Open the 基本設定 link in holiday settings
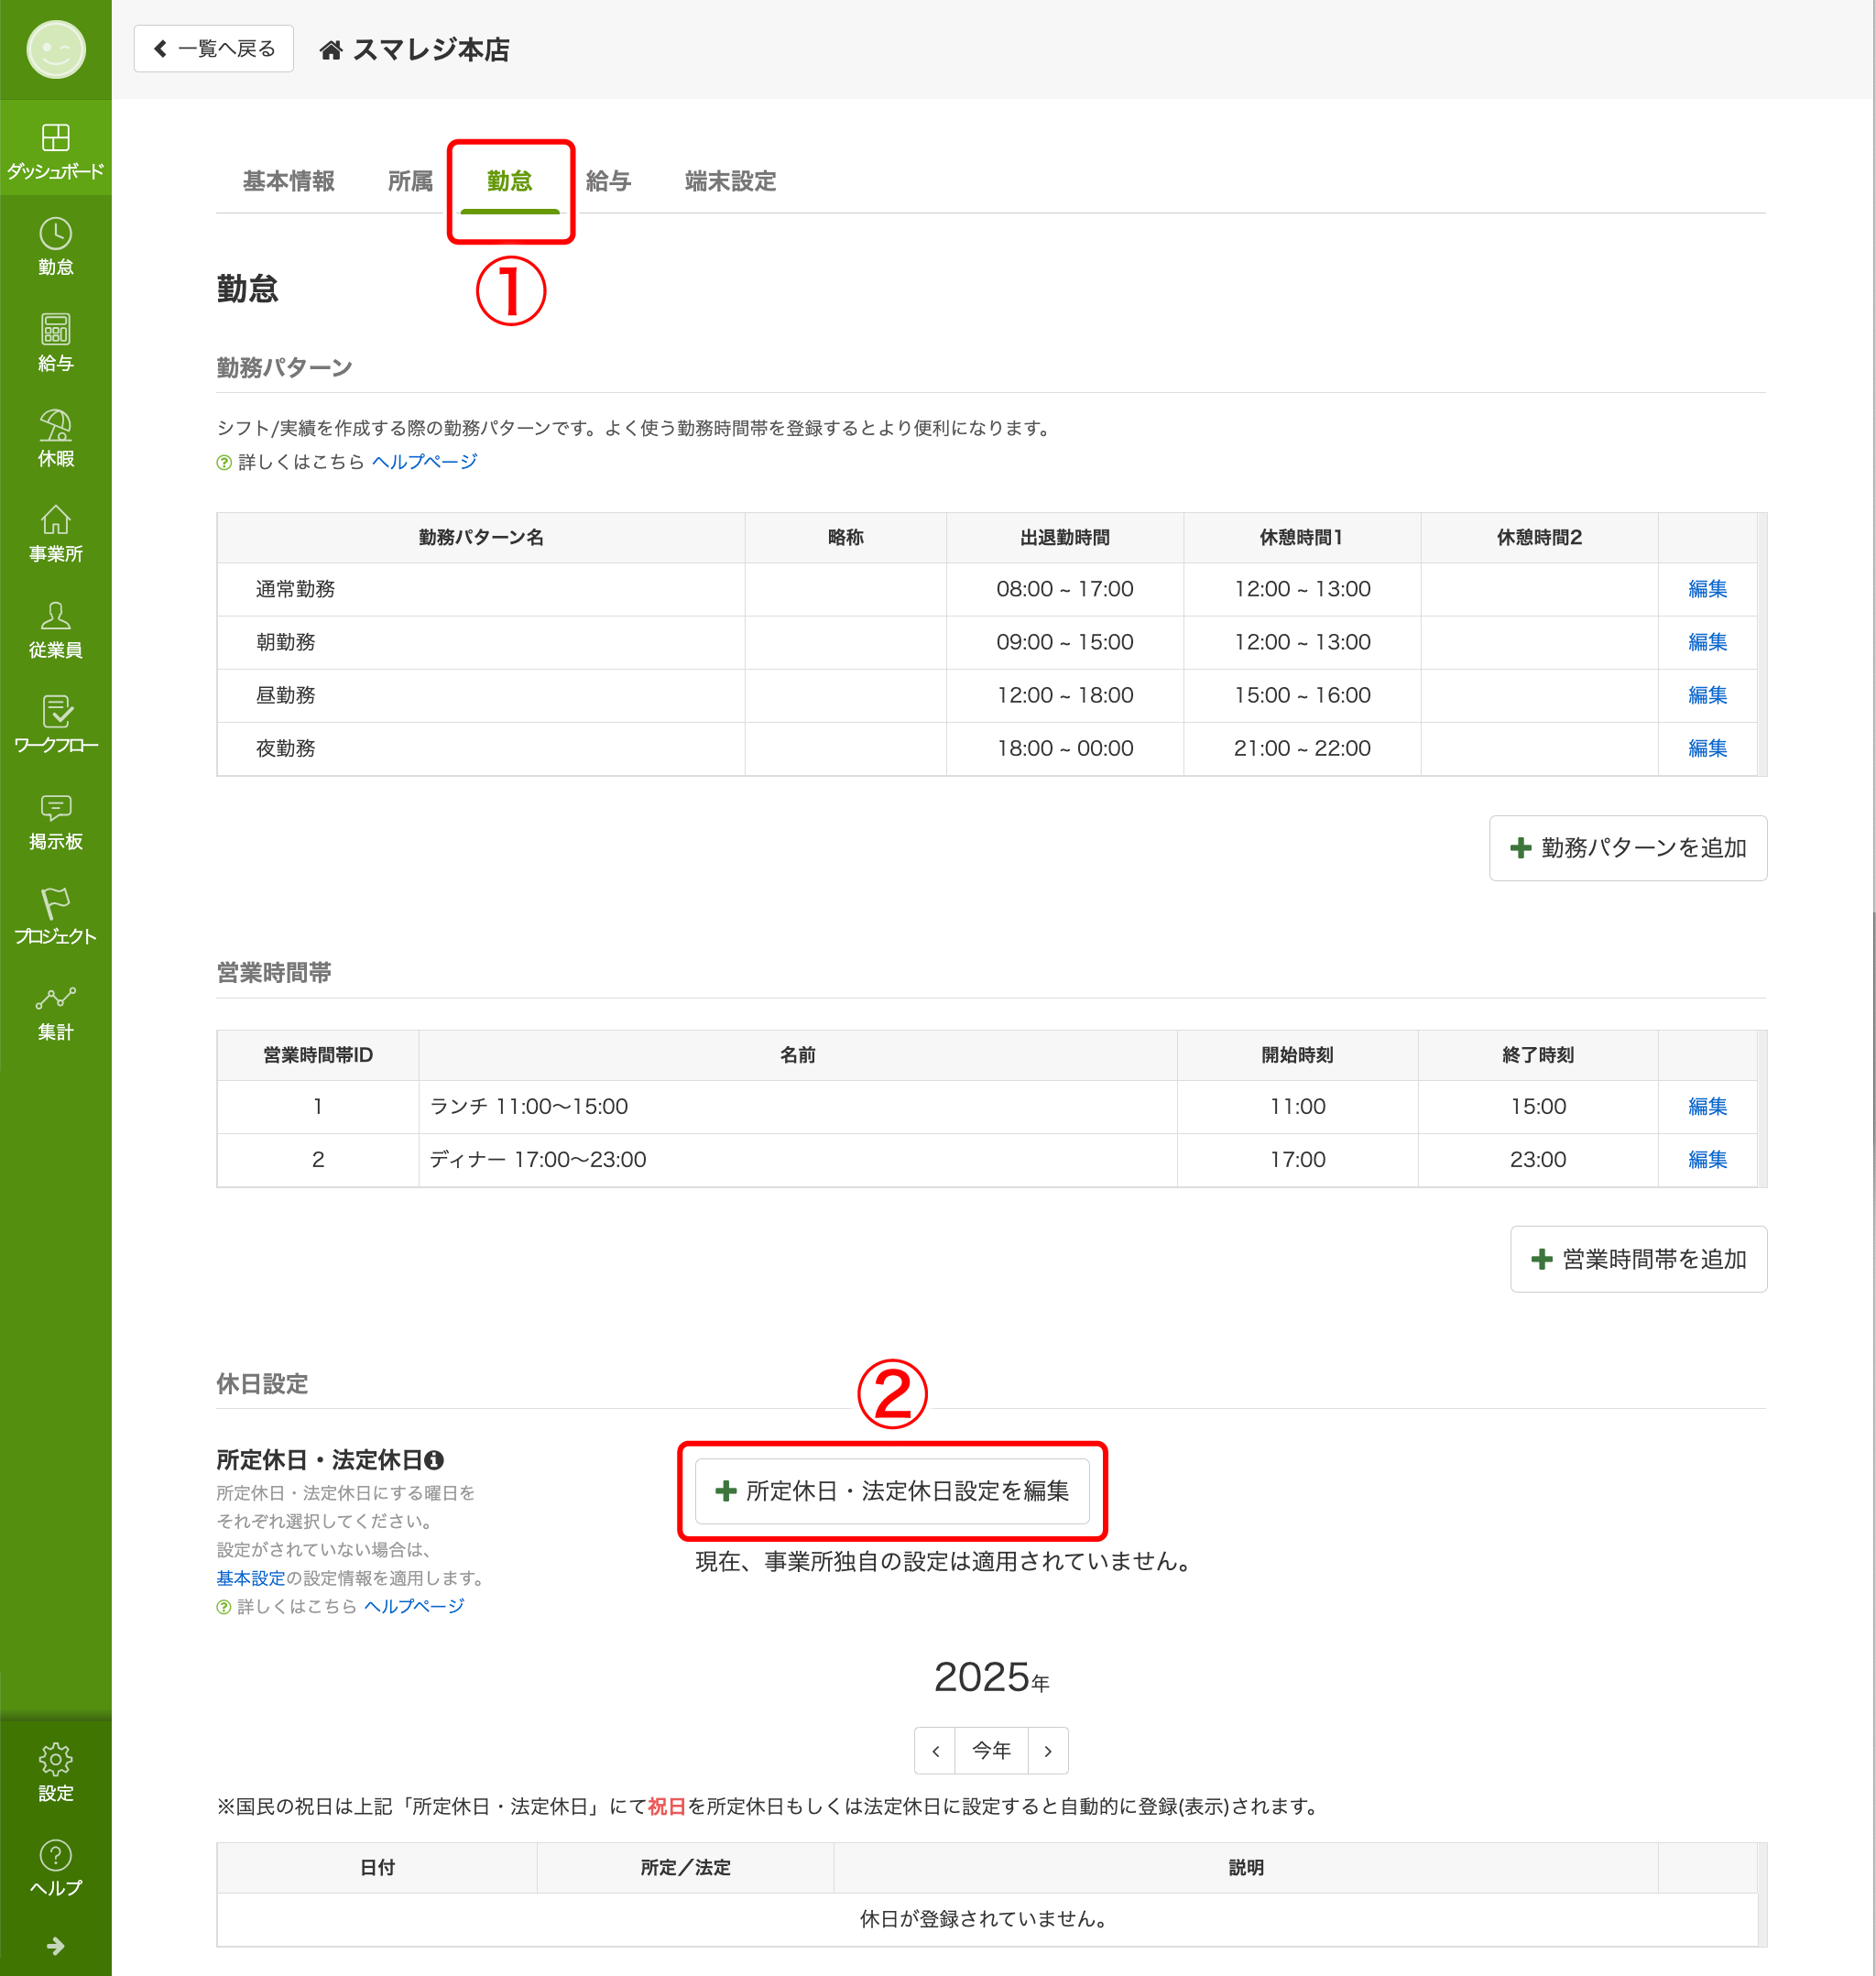The image size is (1876, 1976). pyautogui.click(x=250, y=1578)
